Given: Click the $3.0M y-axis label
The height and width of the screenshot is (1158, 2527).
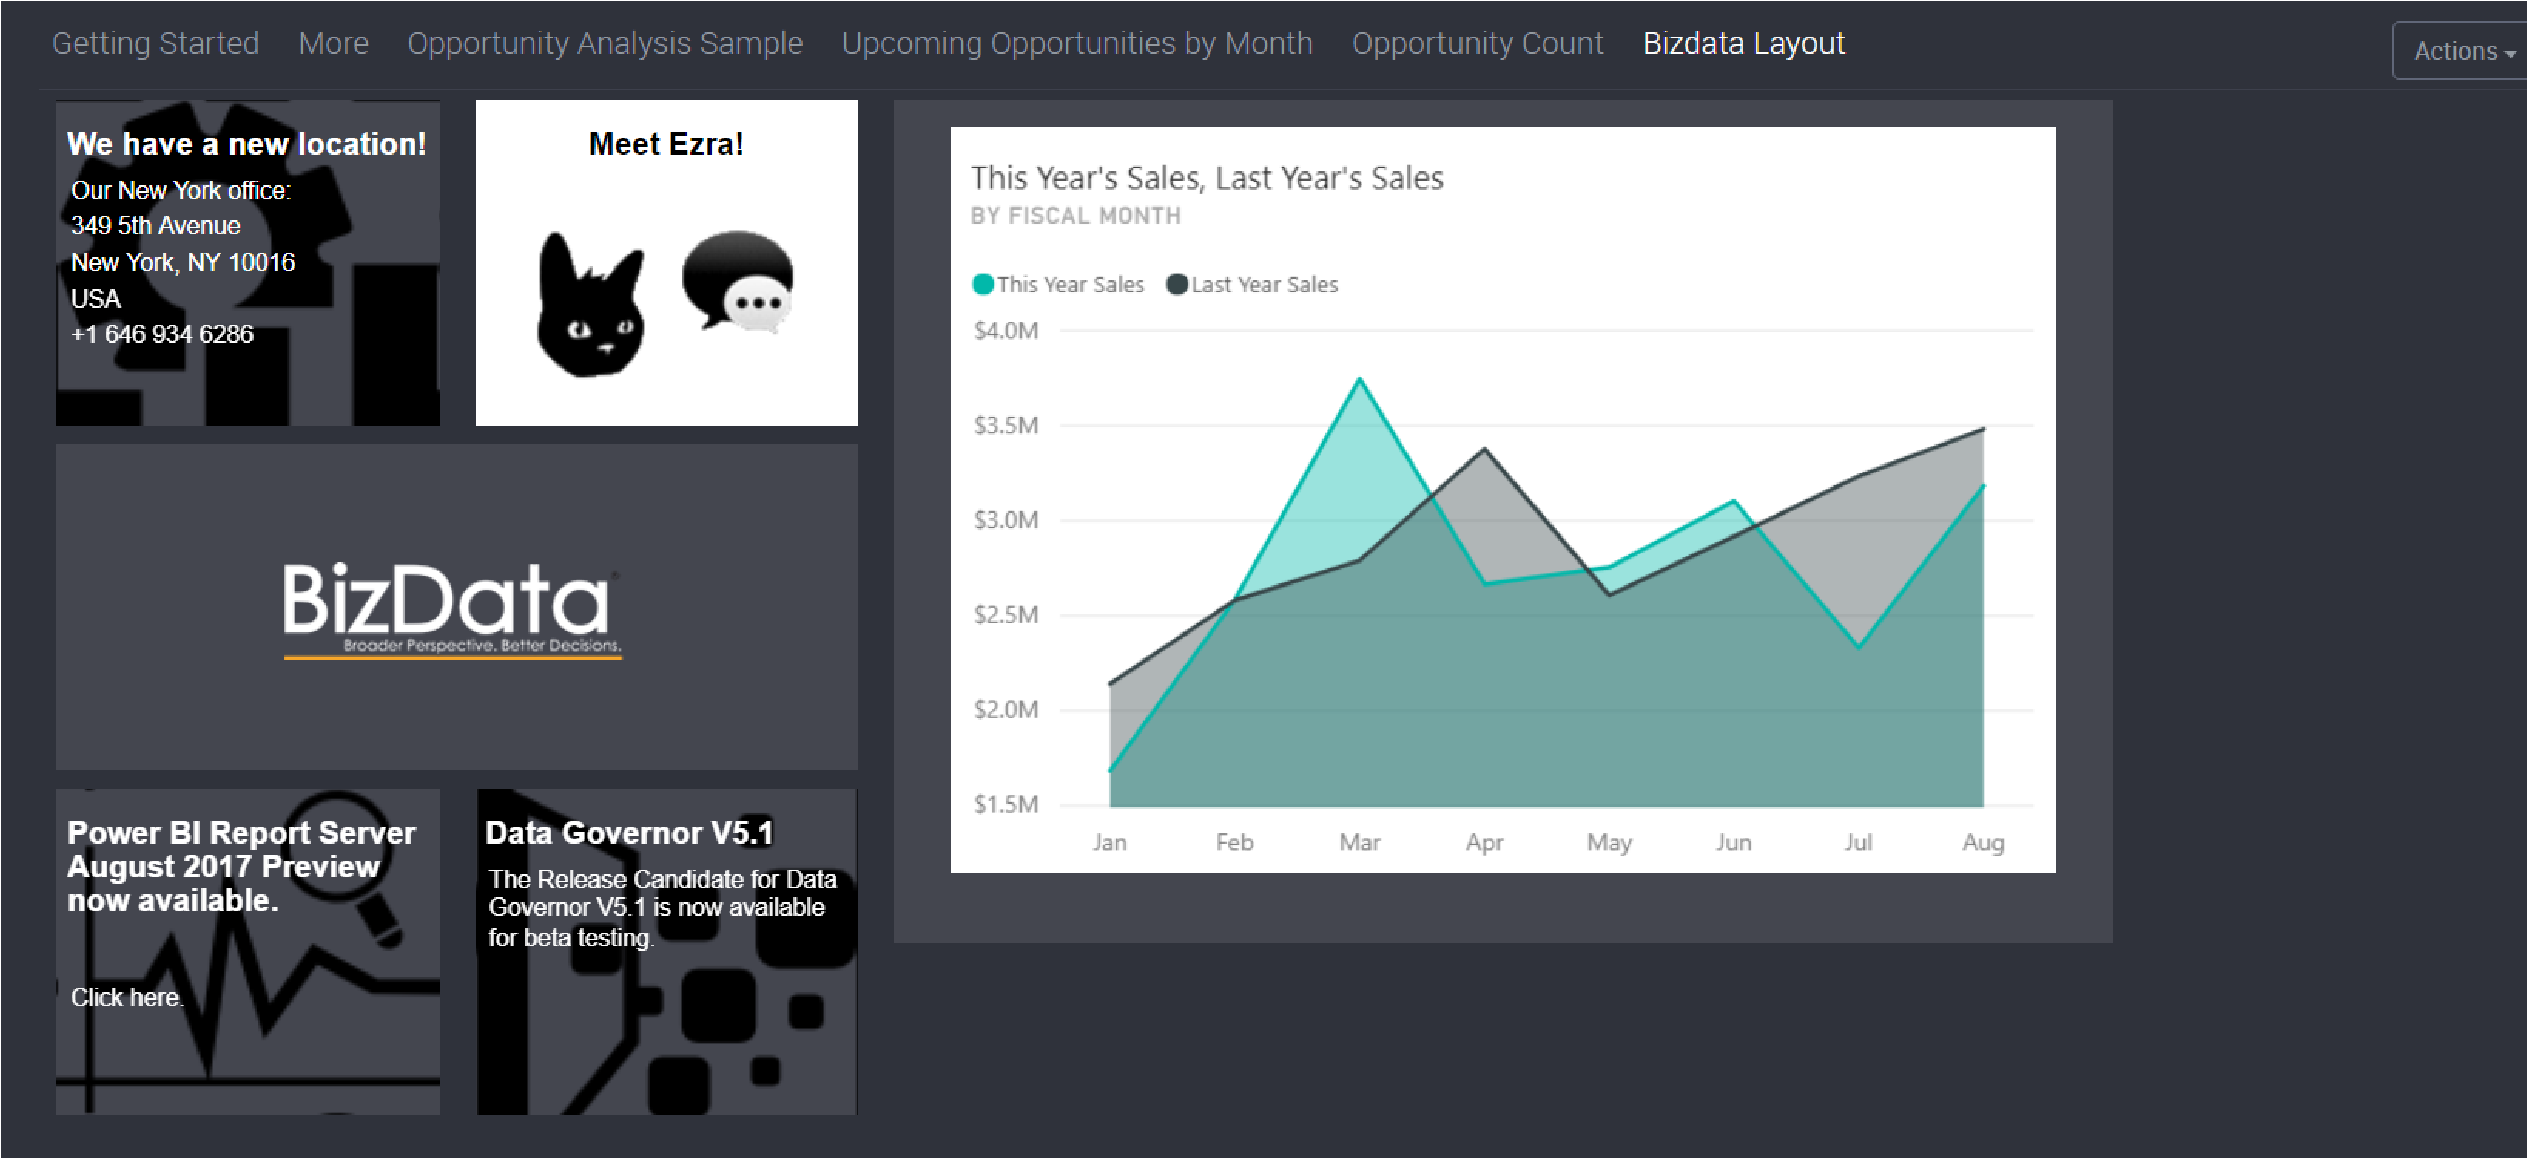Looking at the screenshot, I should (x=1006, y=520).
